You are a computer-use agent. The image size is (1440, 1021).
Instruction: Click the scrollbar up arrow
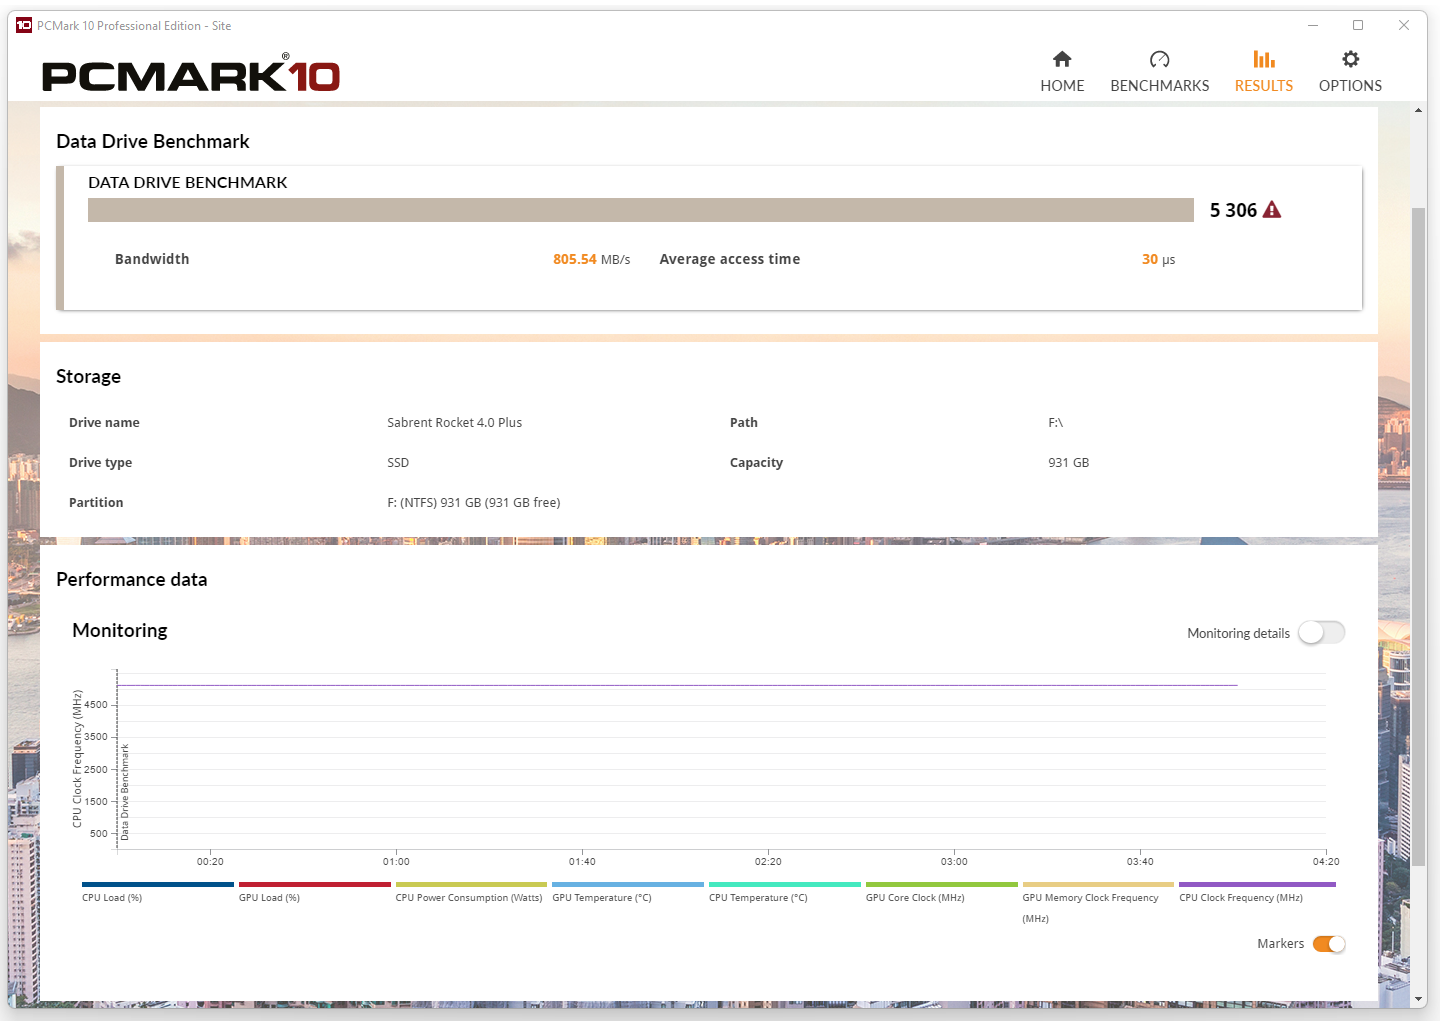click(x=1419, y=110)
